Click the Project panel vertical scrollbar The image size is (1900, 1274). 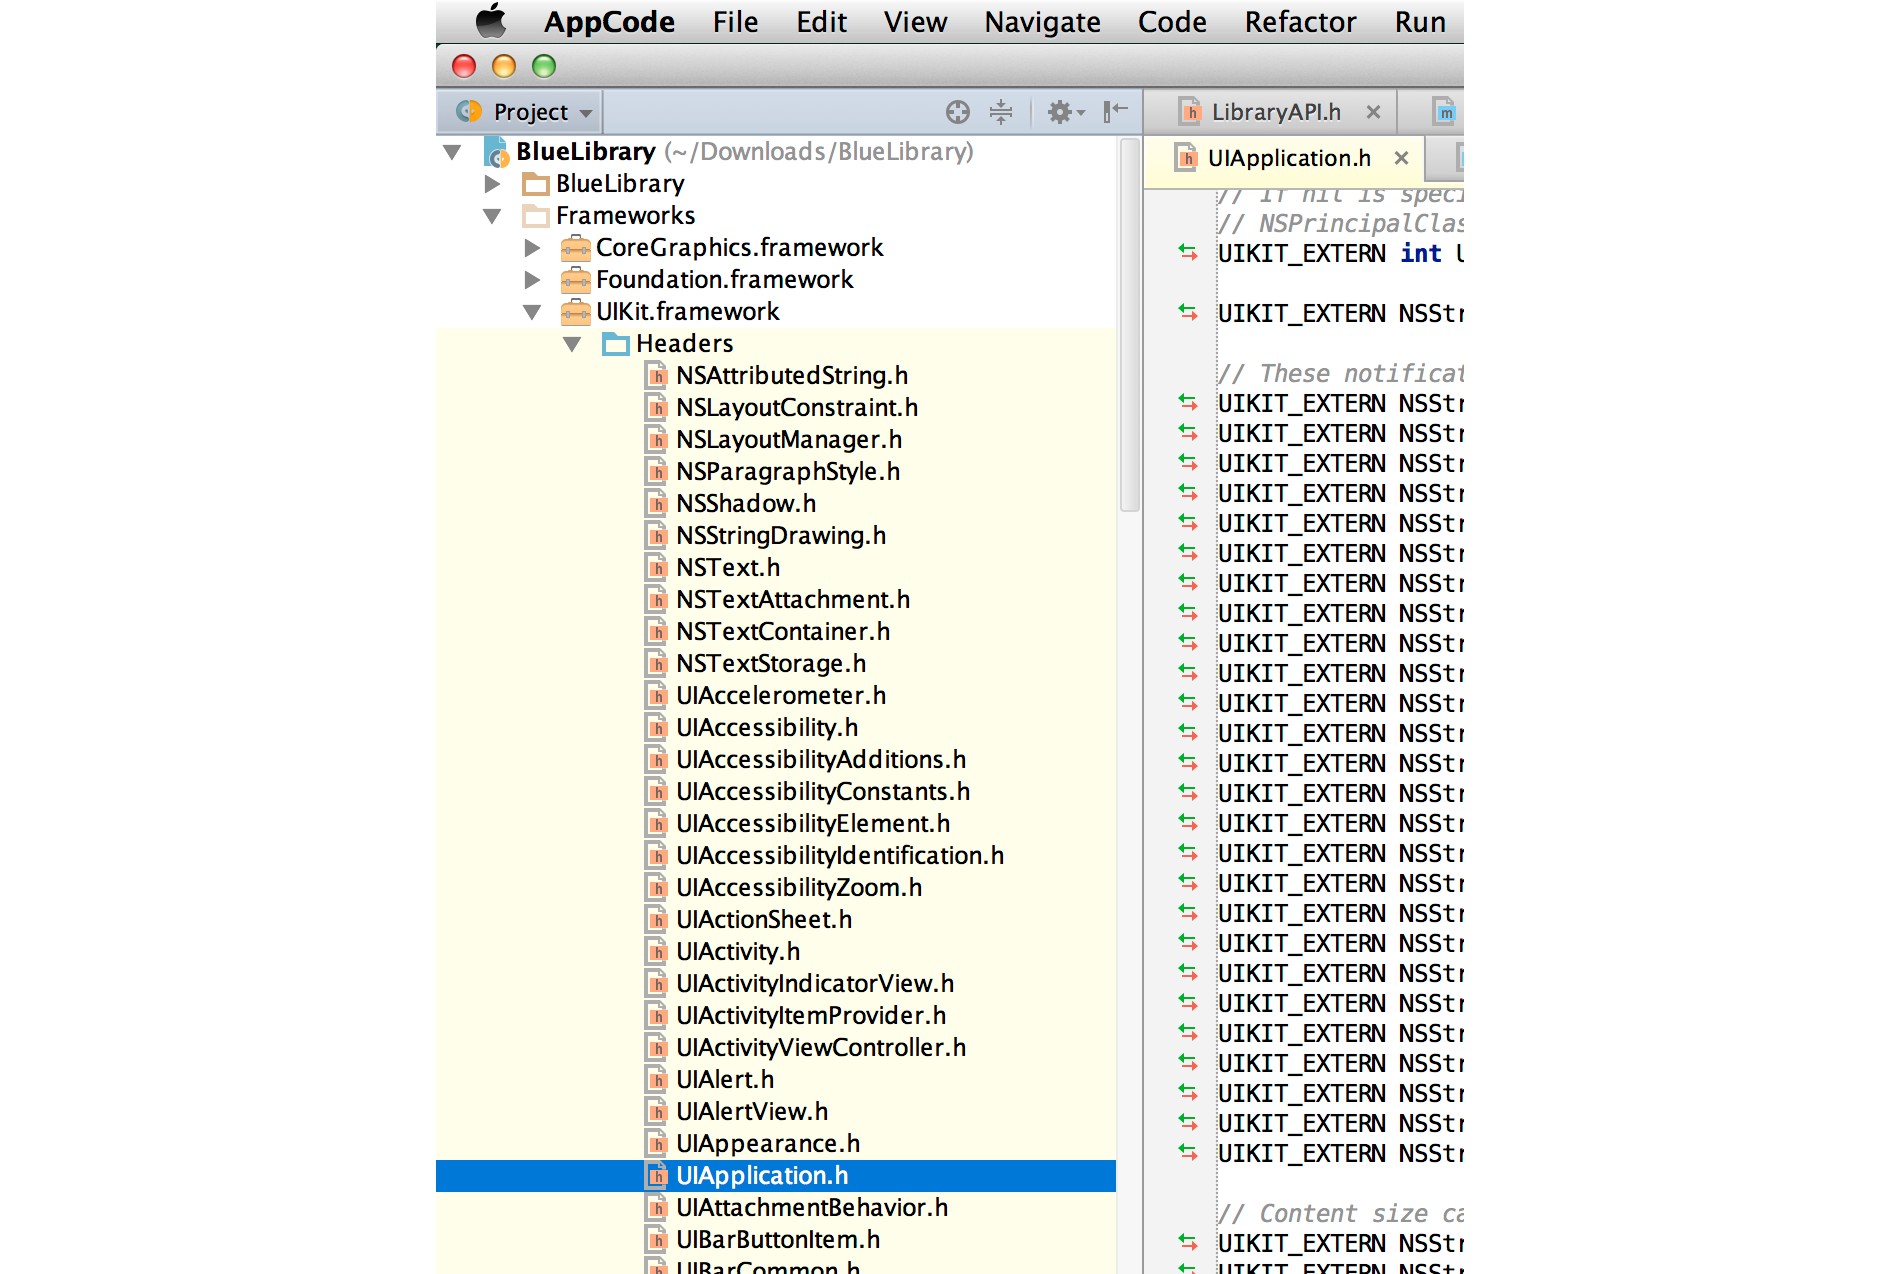click(x=1129, y=326)
